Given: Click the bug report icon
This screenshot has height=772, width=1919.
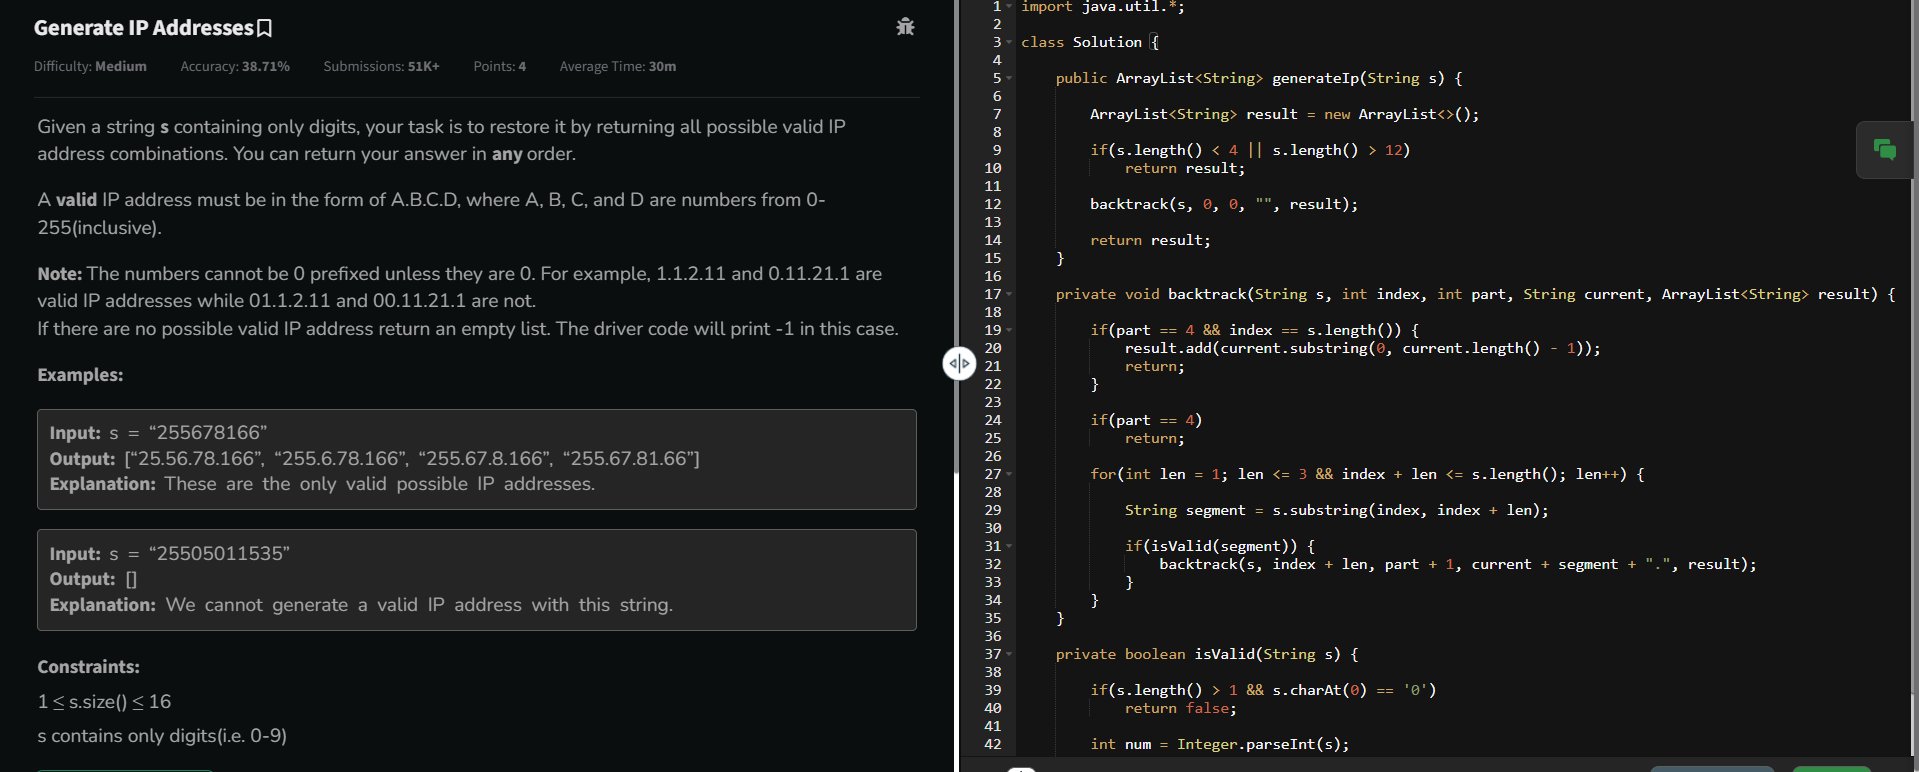Looking at the screenshot, I should point(905,27).
